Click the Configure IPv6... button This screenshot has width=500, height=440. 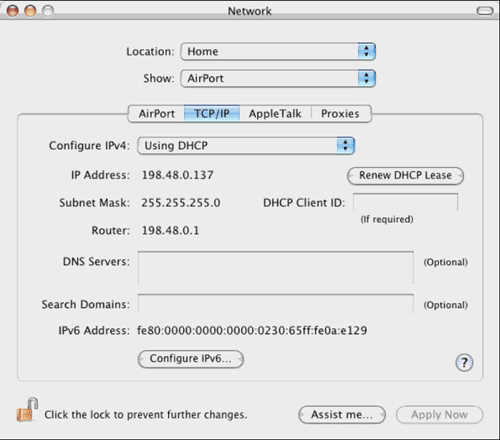pyautogui.click(x=191, y=359)
